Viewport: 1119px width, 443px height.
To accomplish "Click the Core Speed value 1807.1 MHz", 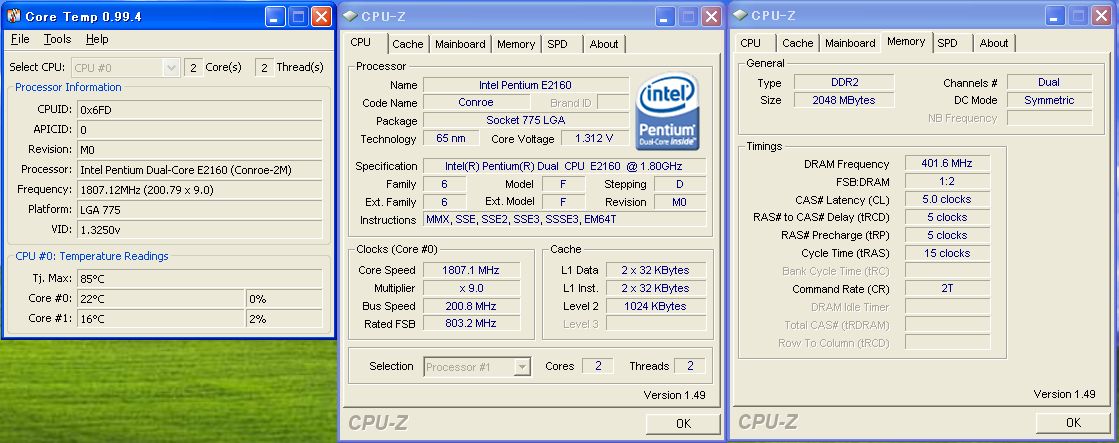I will pyautogui.click(x=471, y=270).
